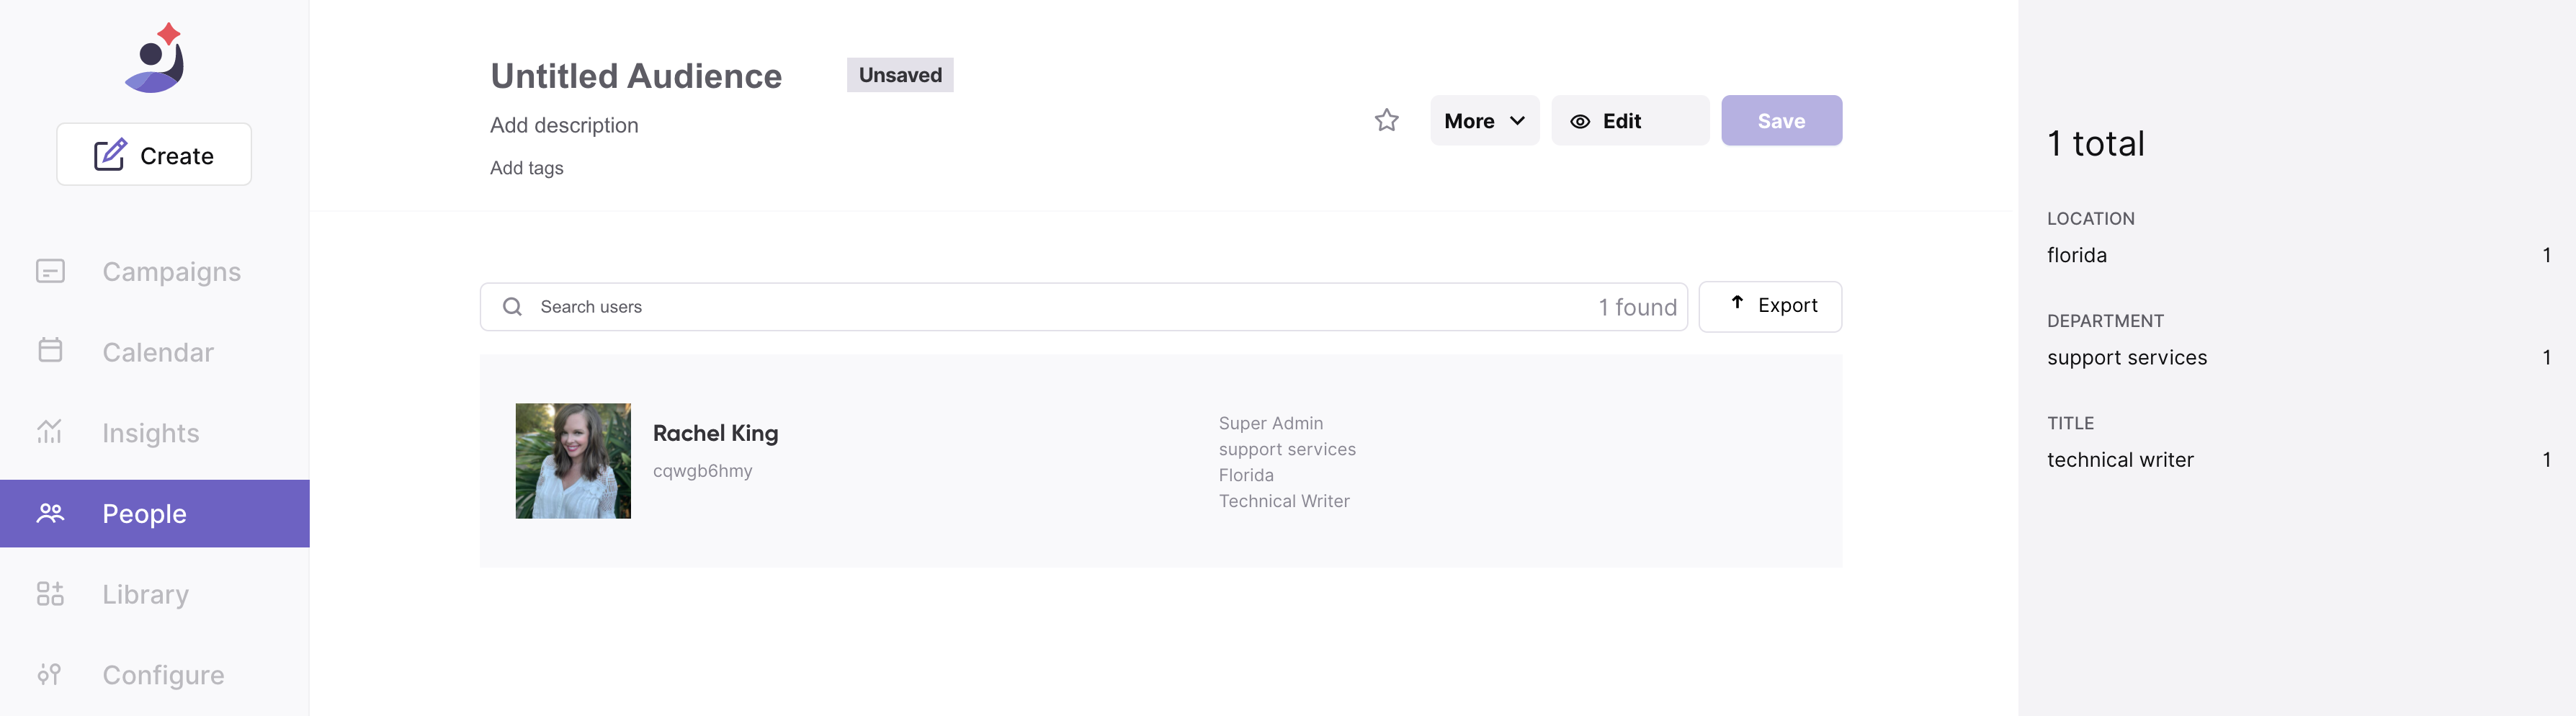Expand the More dropdown
Screen dimensions: 2576x716
1484,120
